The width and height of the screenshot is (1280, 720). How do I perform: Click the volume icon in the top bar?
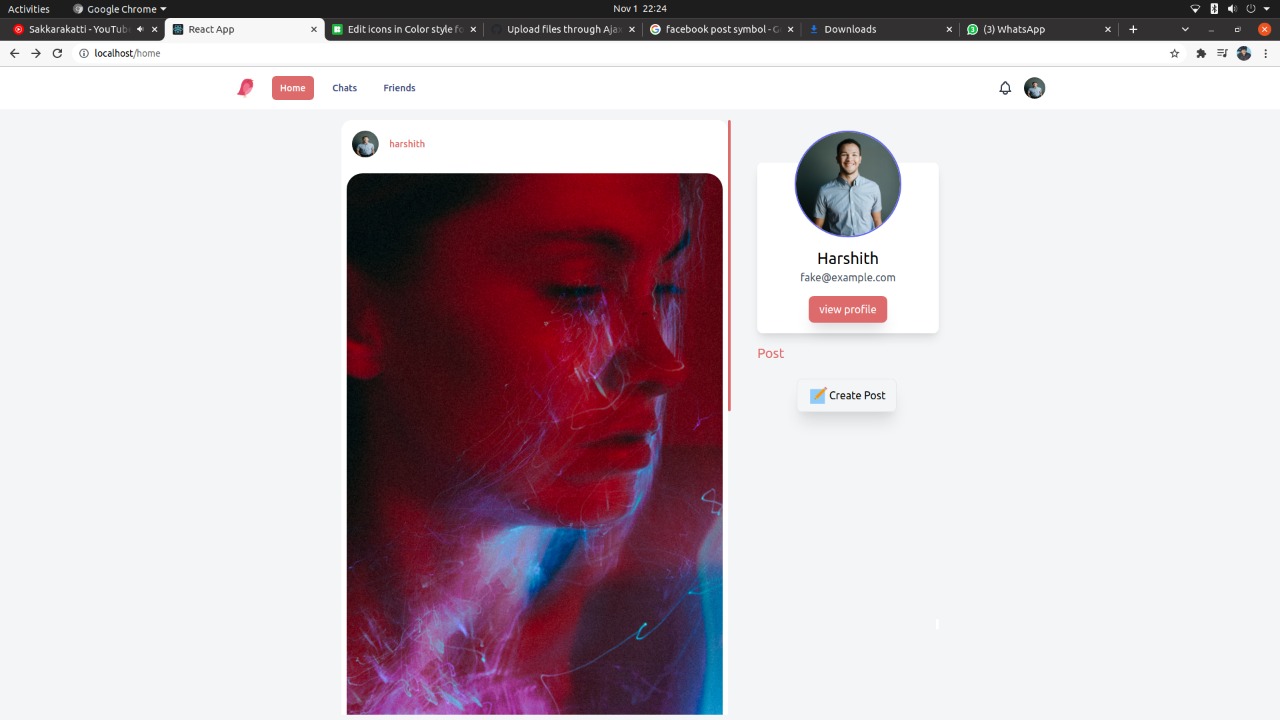click(x=1232, y=9)
